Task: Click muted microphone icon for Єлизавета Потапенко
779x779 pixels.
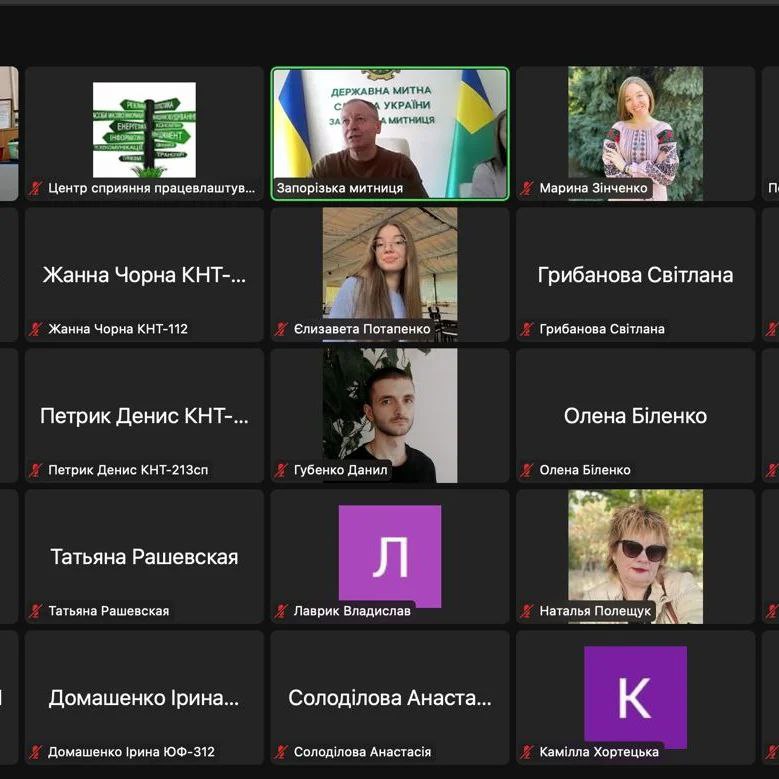Action: 282,329
